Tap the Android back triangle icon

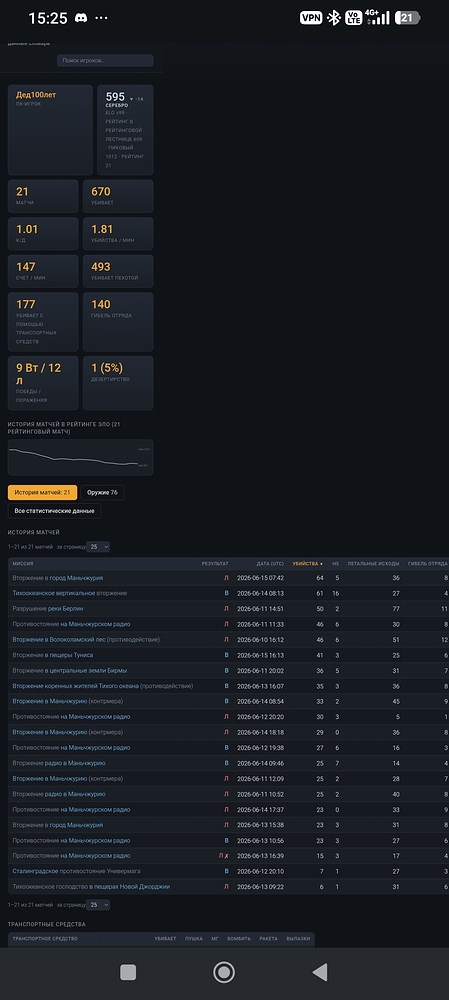(320, 972)
